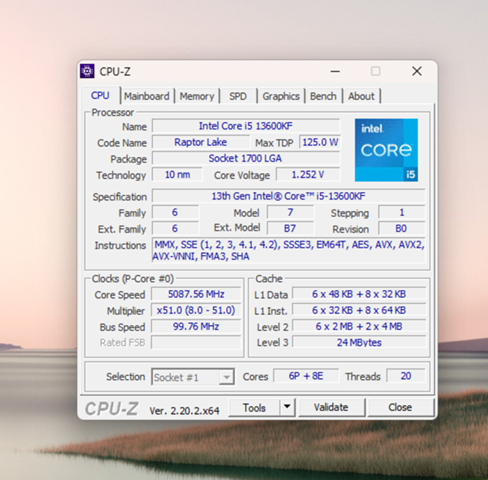The width and height of the screenshot is (488, 480).
Task: Click the Level 3 value 24 MBytes
Action: click(359, 342)
